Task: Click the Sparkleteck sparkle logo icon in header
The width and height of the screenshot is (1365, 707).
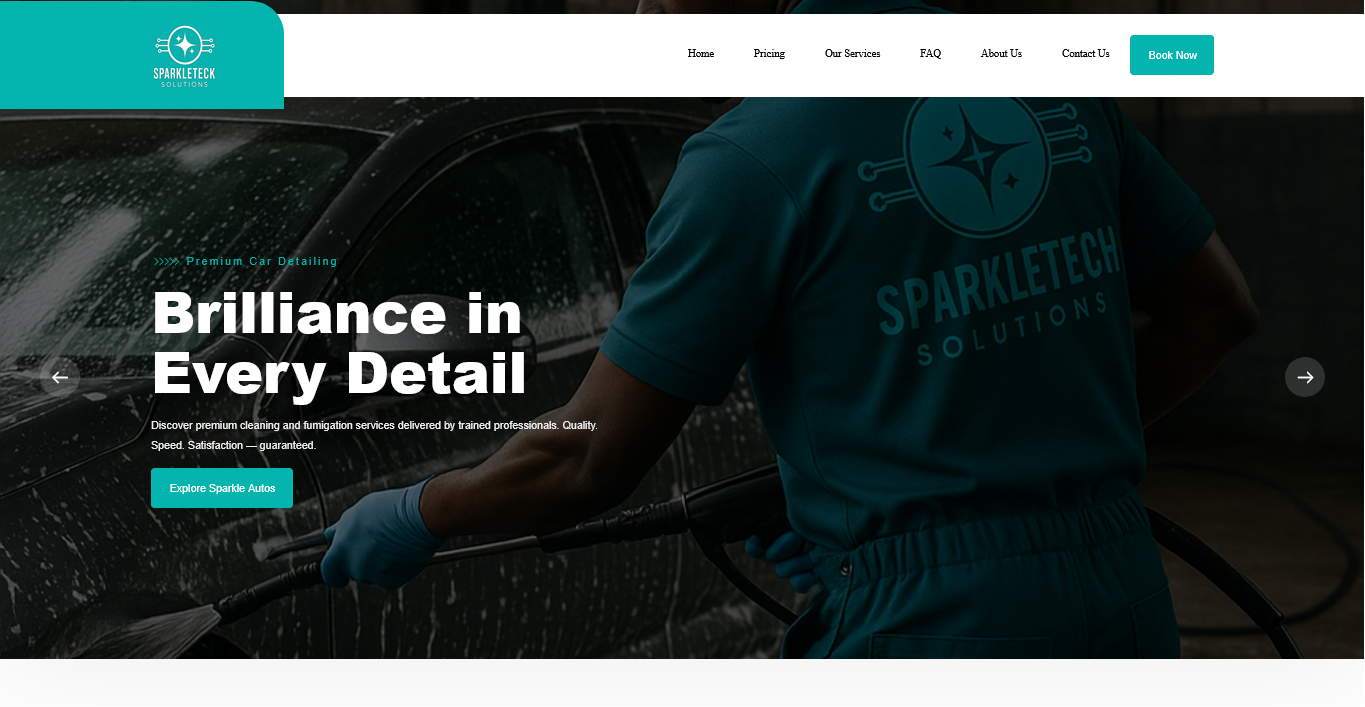Action: pyautogui.click(x=185, y=45)
